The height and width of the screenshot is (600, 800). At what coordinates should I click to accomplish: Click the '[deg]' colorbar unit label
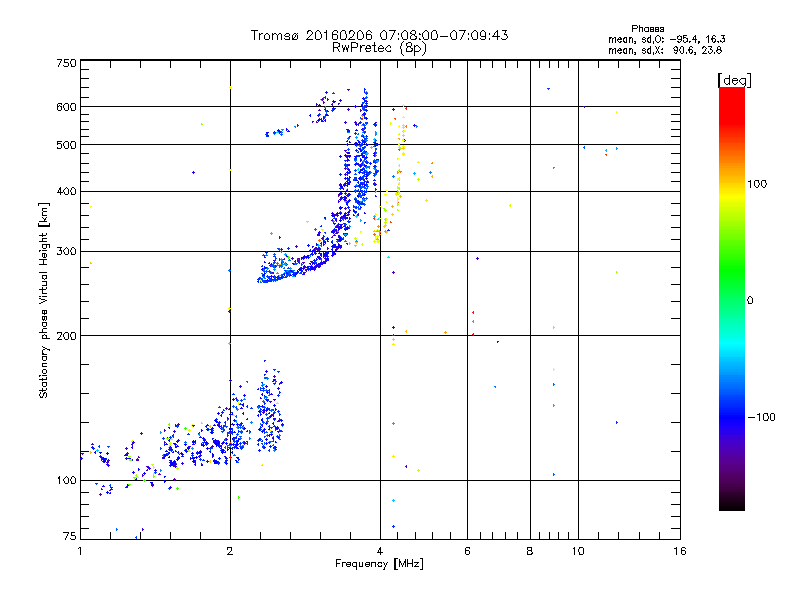click(734, 80)
